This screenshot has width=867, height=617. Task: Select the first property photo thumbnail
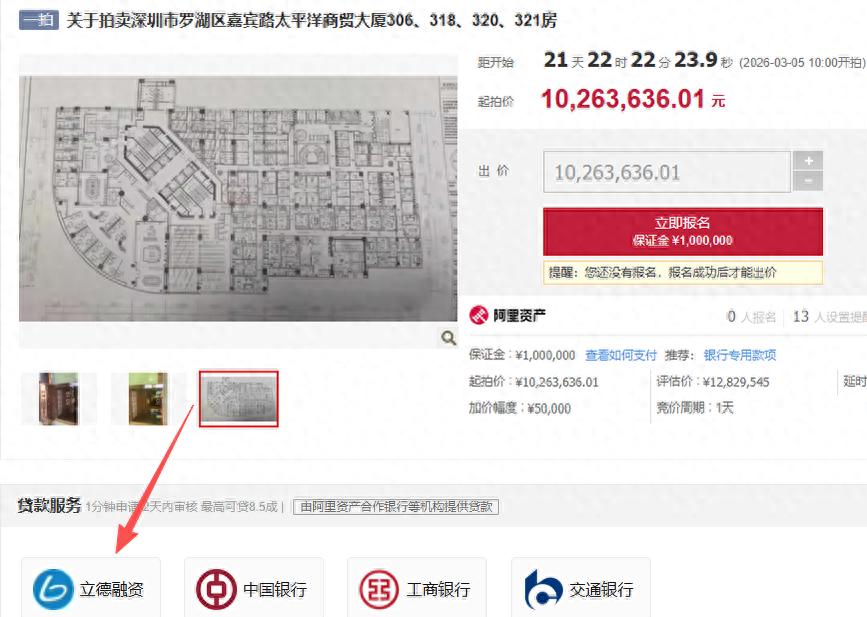59,399
